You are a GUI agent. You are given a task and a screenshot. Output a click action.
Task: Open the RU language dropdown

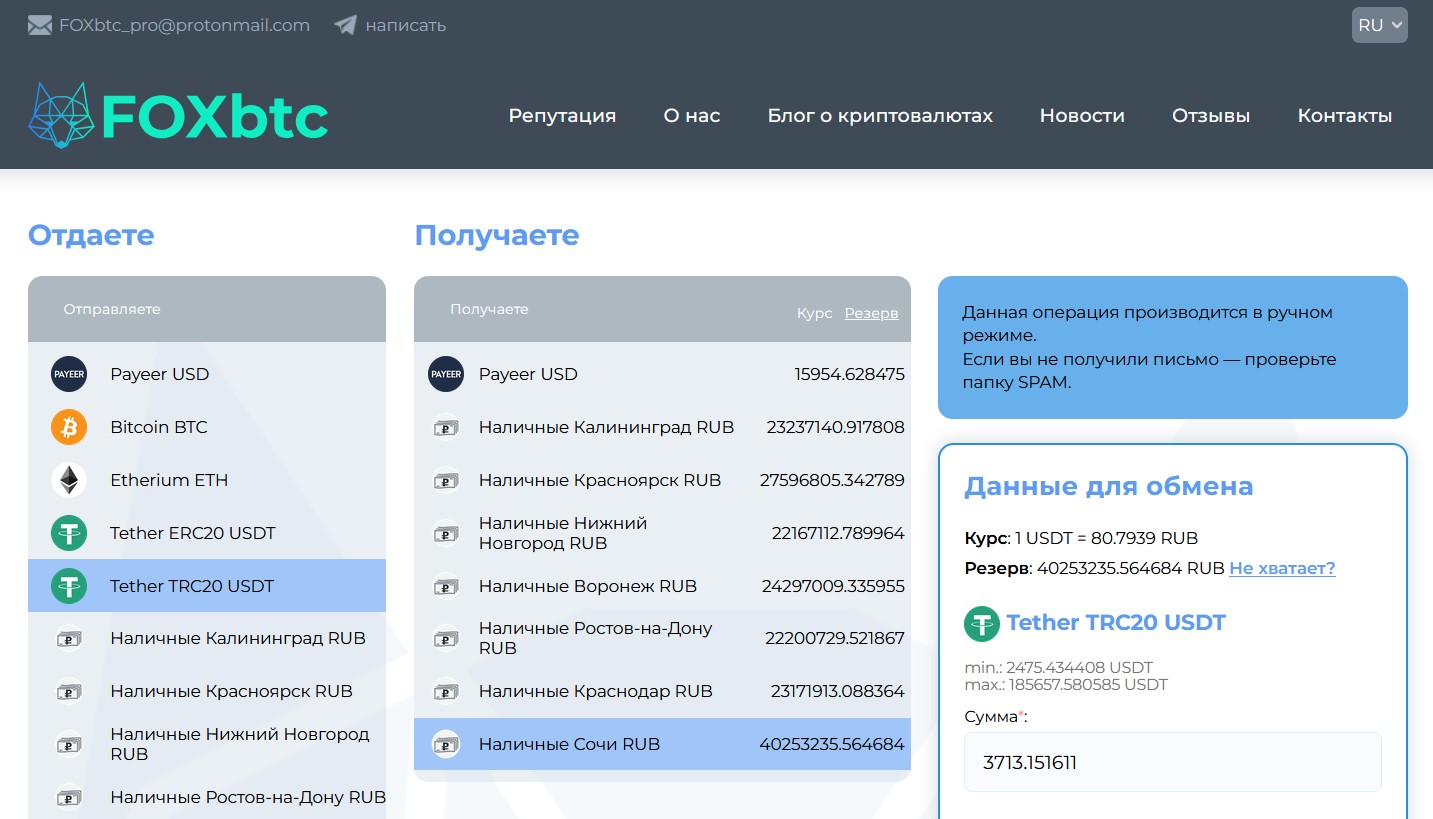tap(1380, 25)
